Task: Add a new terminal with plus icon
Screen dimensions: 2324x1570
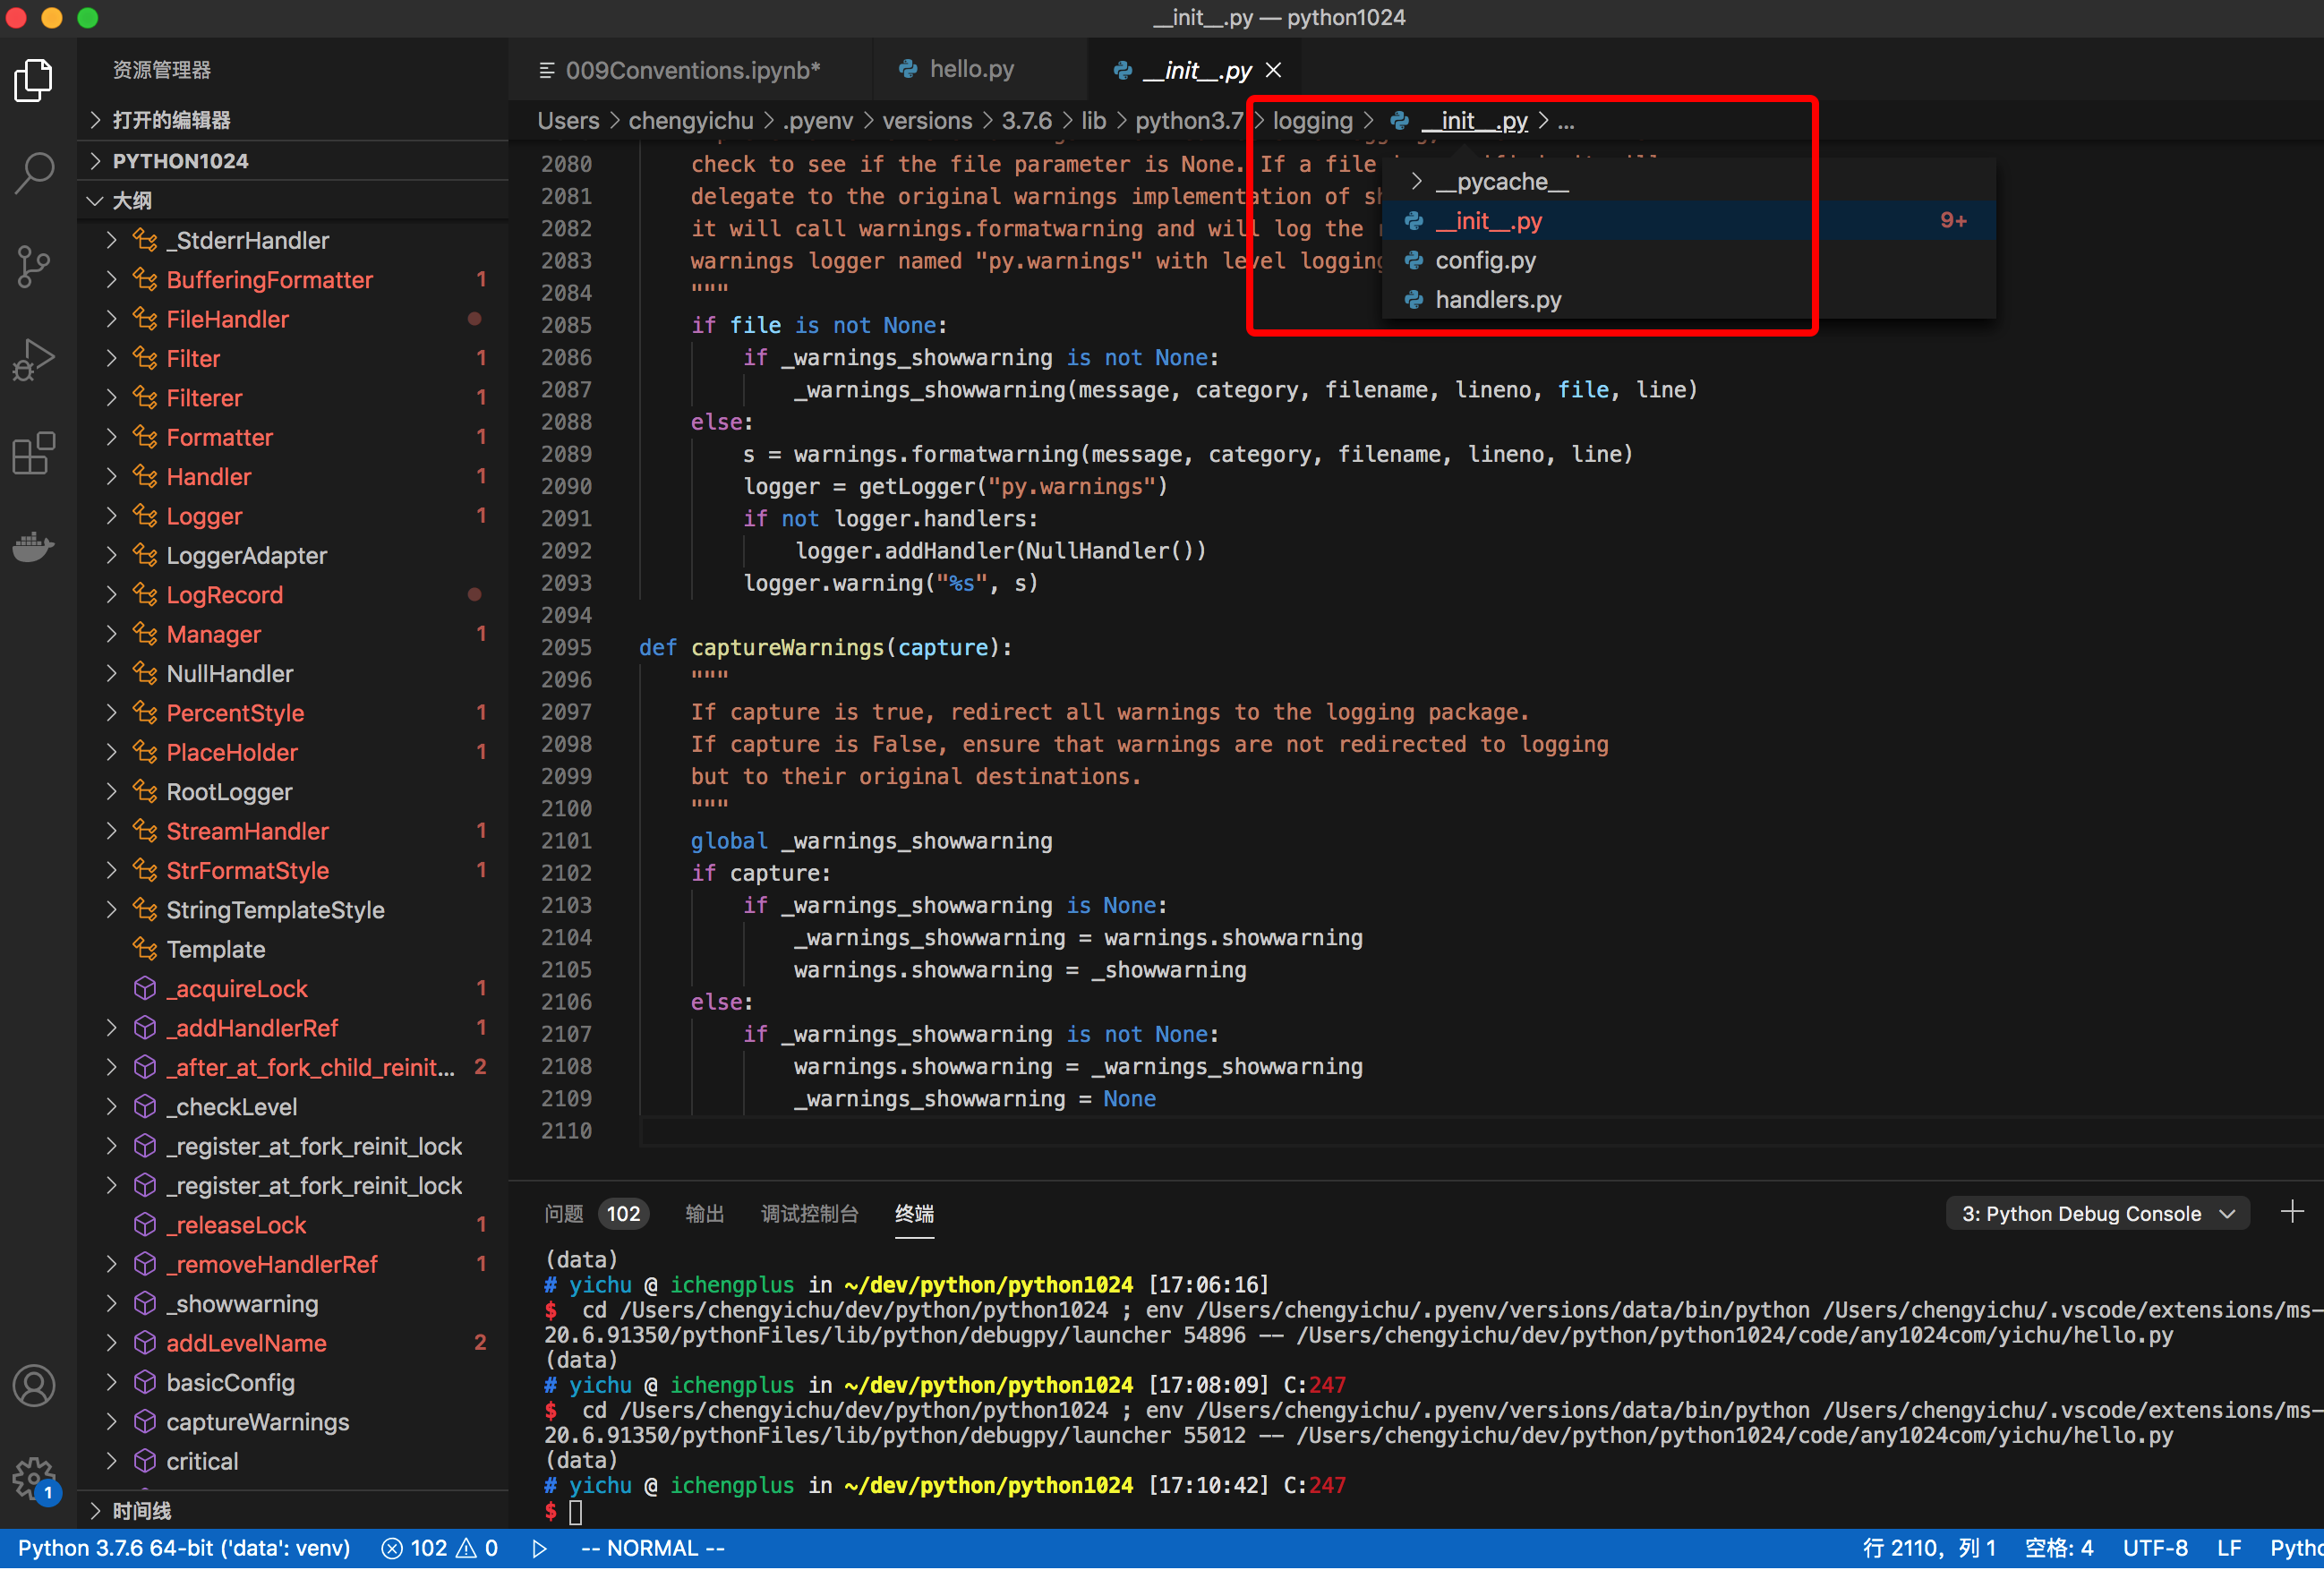Action: click(2292, 1212)
